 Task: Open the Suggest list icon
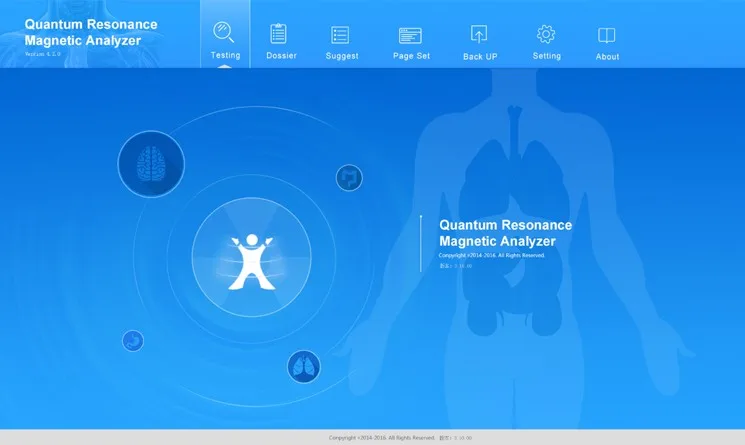click(340, 35)
